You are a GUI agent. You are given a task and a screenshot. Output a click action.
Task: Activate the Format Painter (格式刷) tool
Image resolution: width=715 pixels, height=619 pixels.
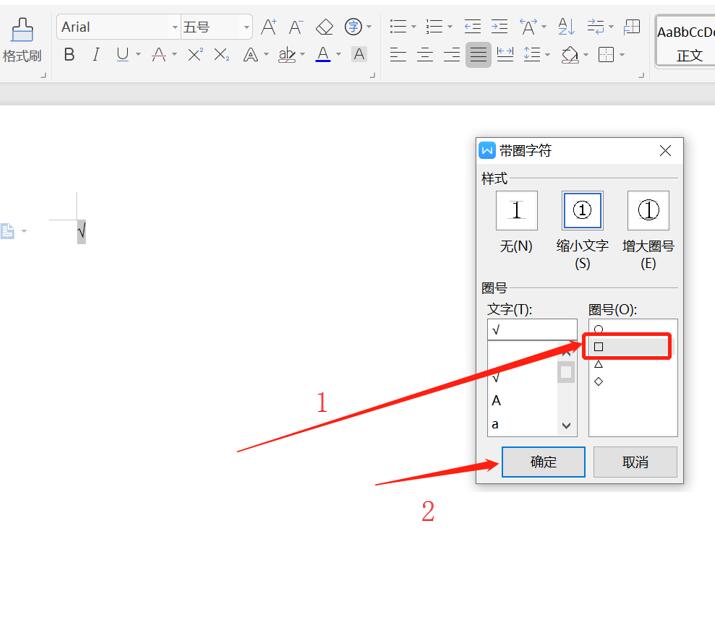(x=21, y=40)
